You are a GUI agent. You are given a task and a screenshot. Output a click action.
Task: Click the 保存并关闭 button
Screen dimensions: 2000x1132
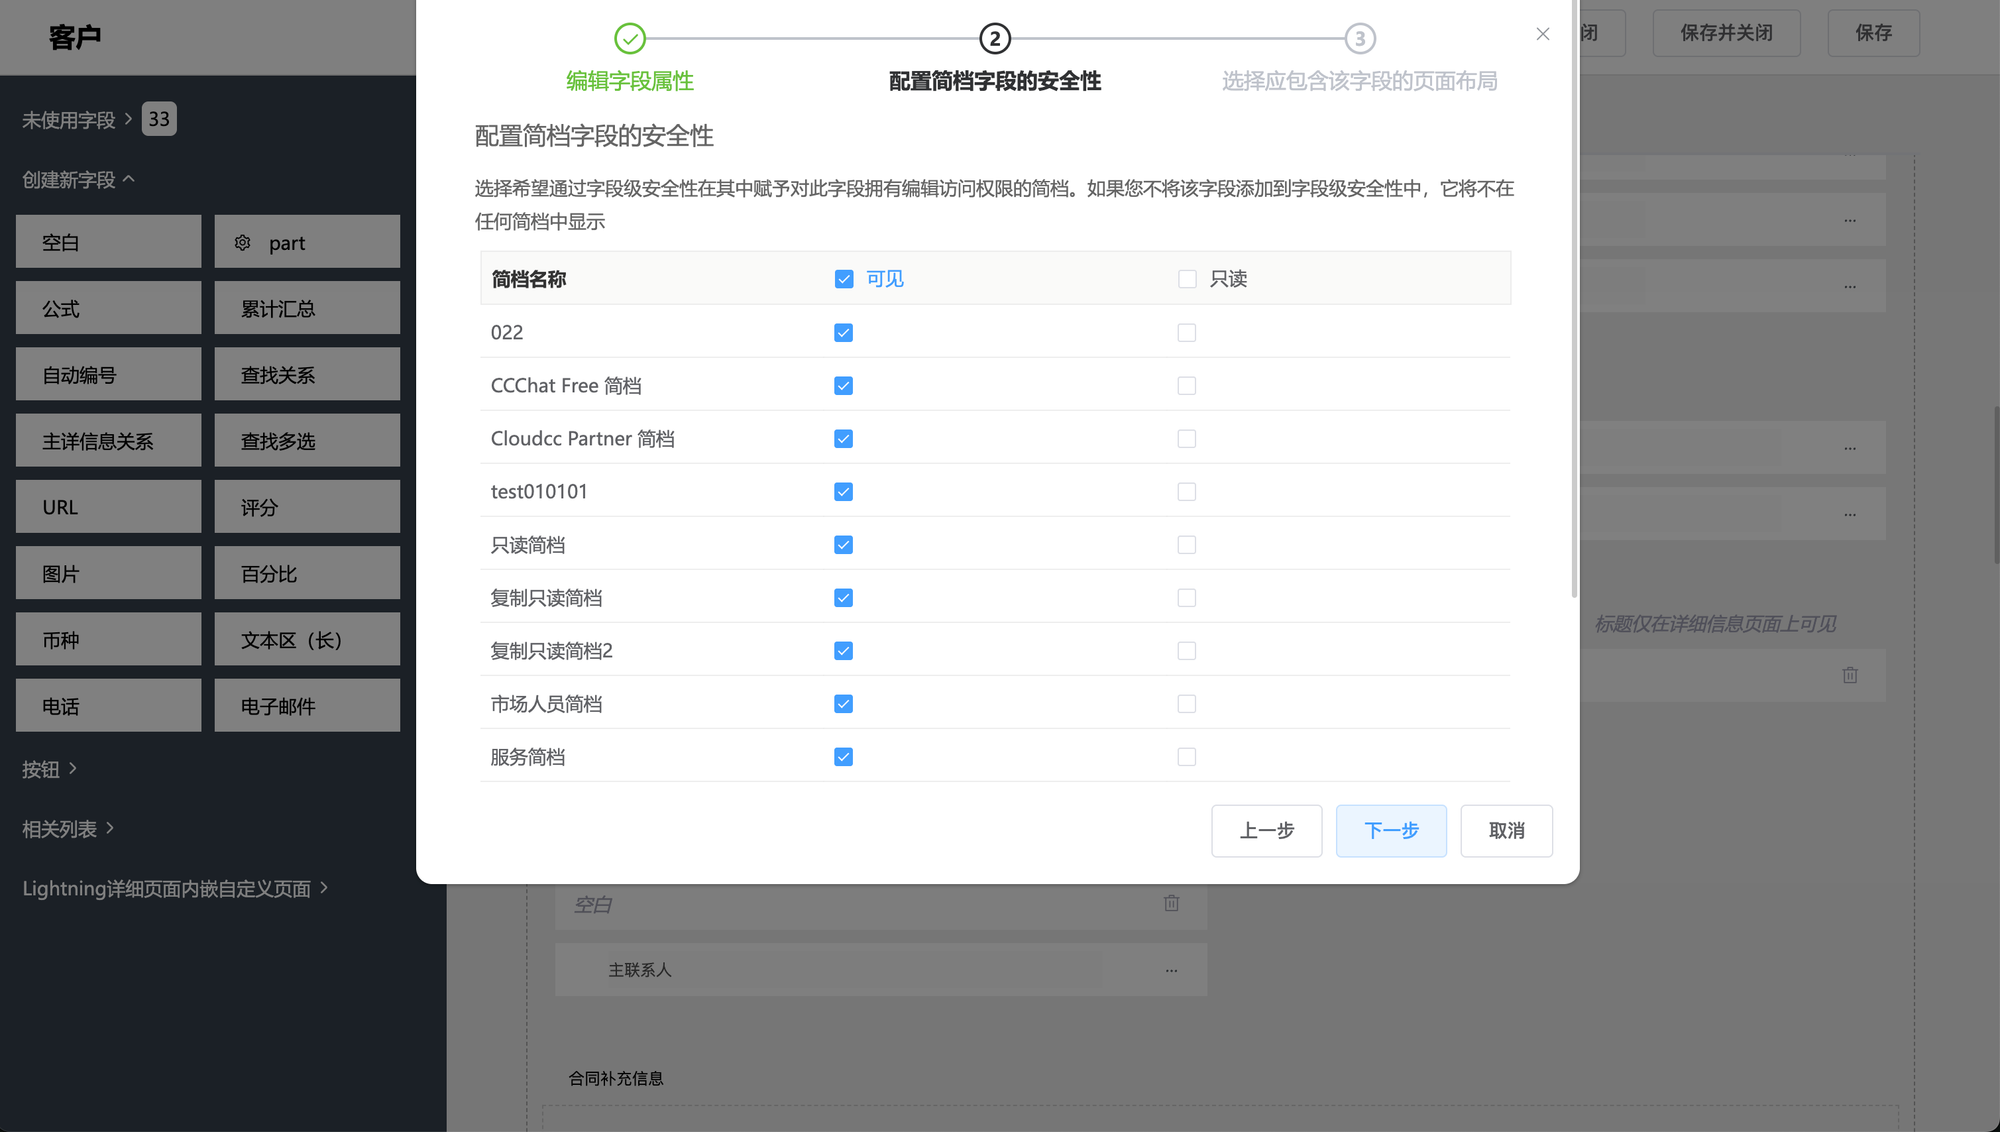1726,33
